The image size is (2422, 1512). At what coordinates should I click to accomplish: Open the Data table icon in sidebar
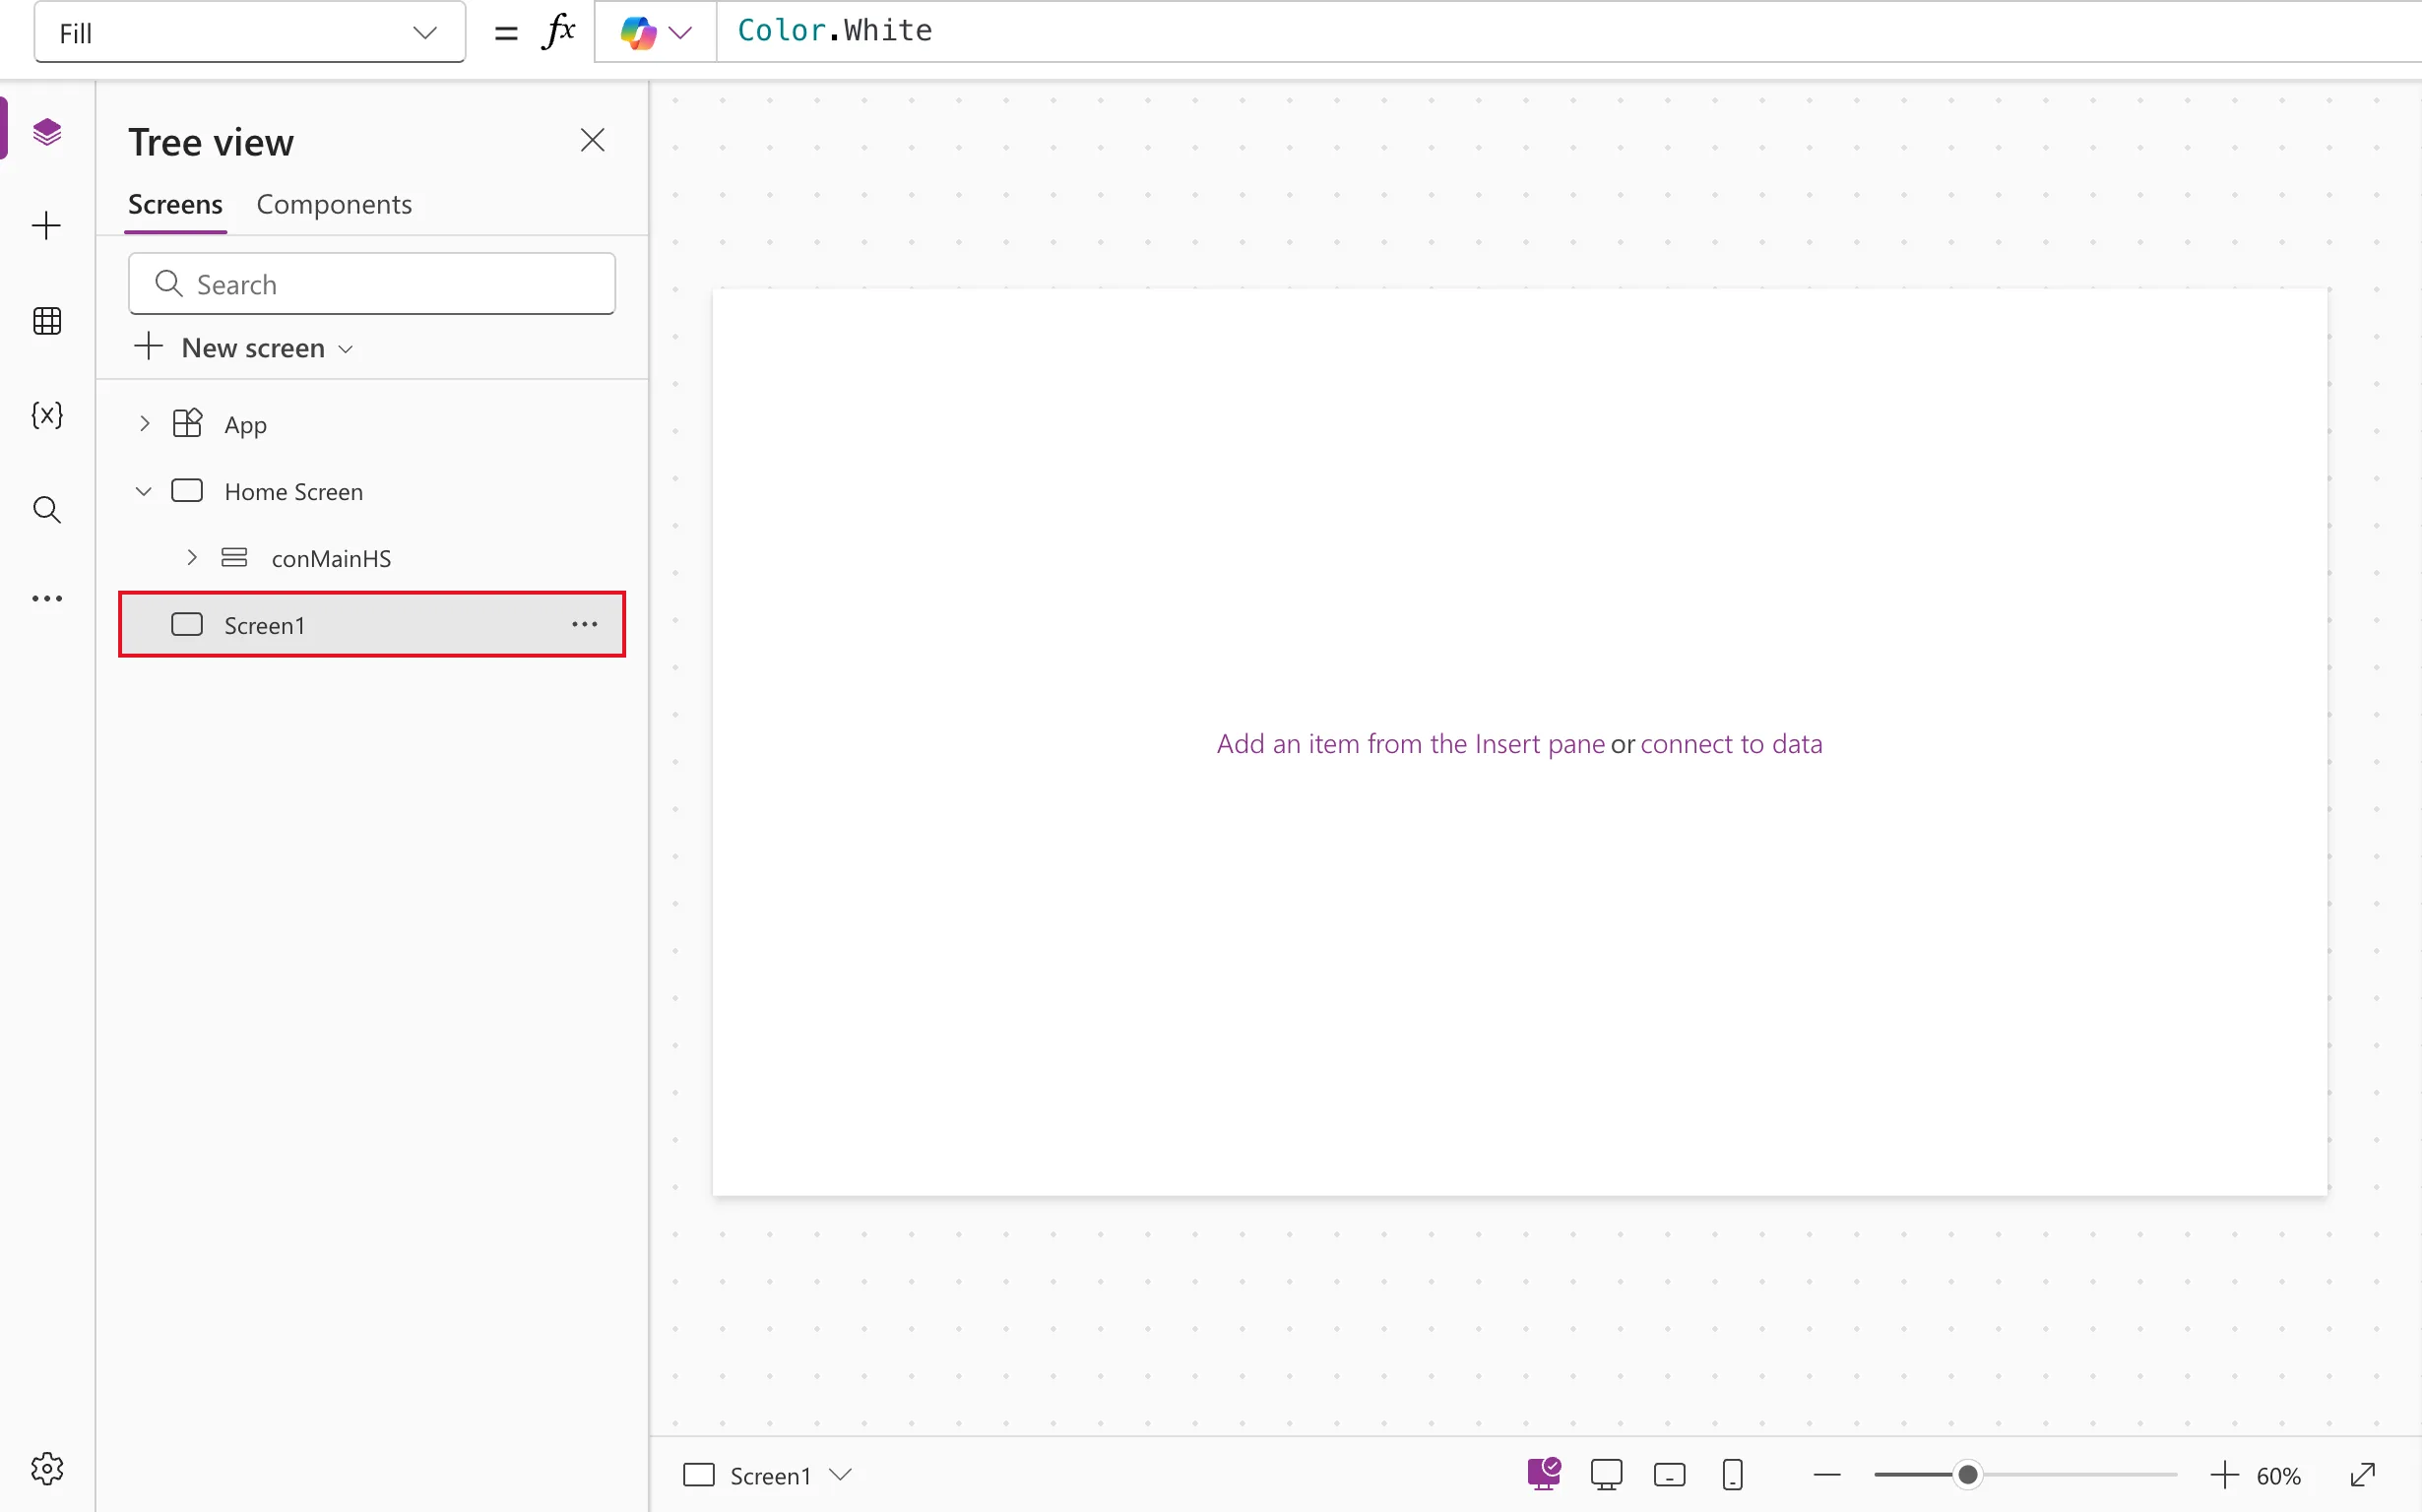tap(47, 320)
